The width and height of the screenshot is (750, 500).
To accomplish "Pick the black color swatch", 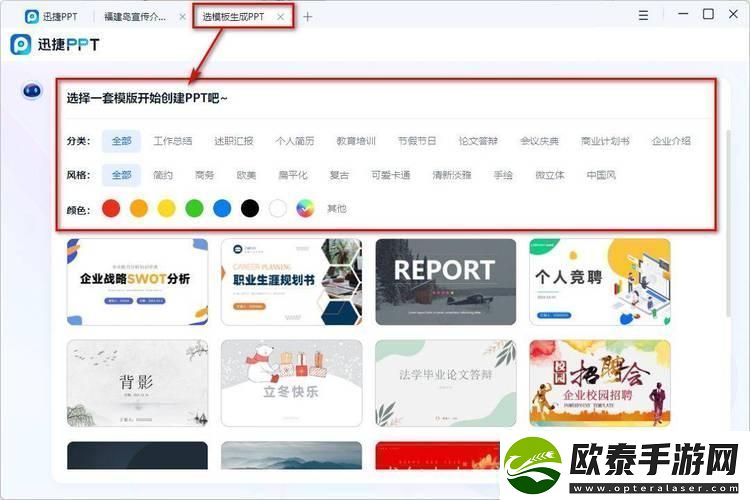I will (250, 209).
